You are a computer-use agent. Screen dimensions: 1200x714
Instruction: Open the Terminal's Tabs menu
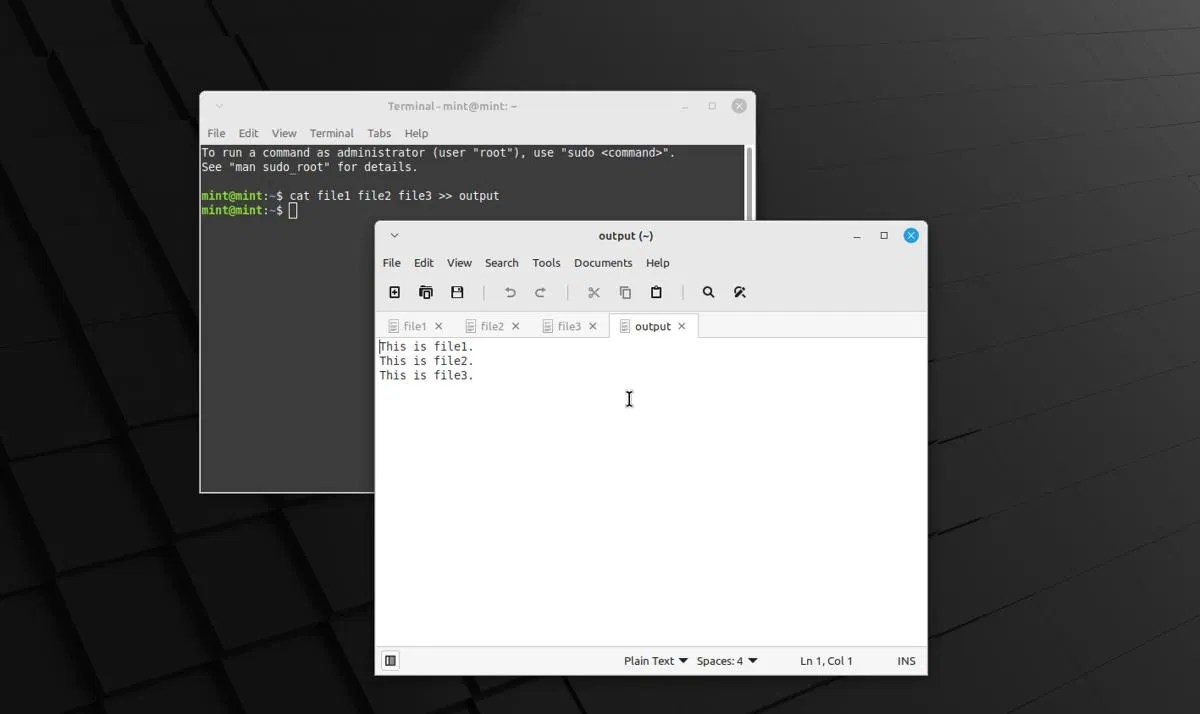tap(378, 133)
